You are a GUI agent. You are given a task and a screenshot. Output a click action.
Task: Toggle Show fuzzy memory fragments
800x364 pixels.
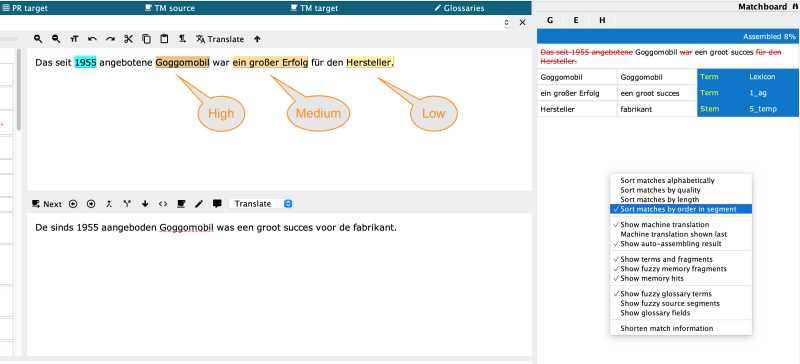tap(681, 269)
